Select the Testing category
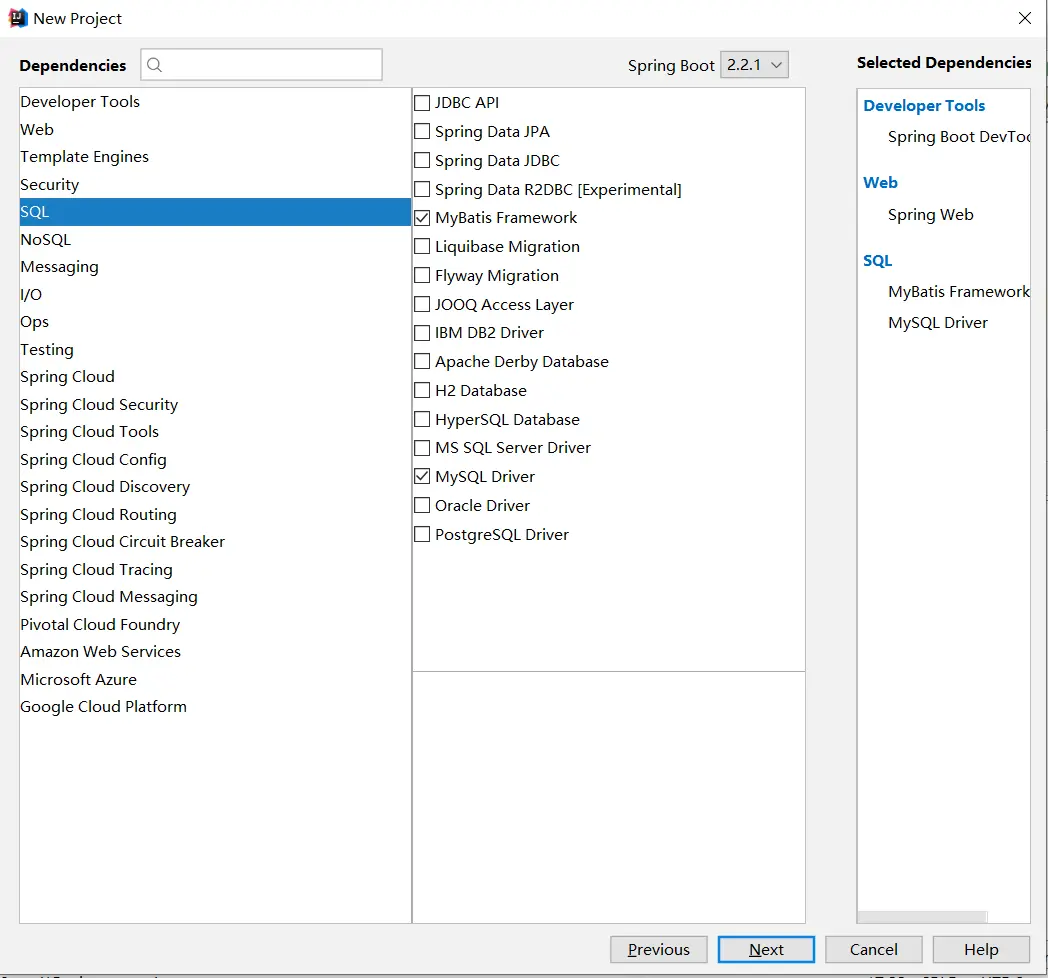The width and height of the screenshot is (1048, 978). (x=215, y=350)
